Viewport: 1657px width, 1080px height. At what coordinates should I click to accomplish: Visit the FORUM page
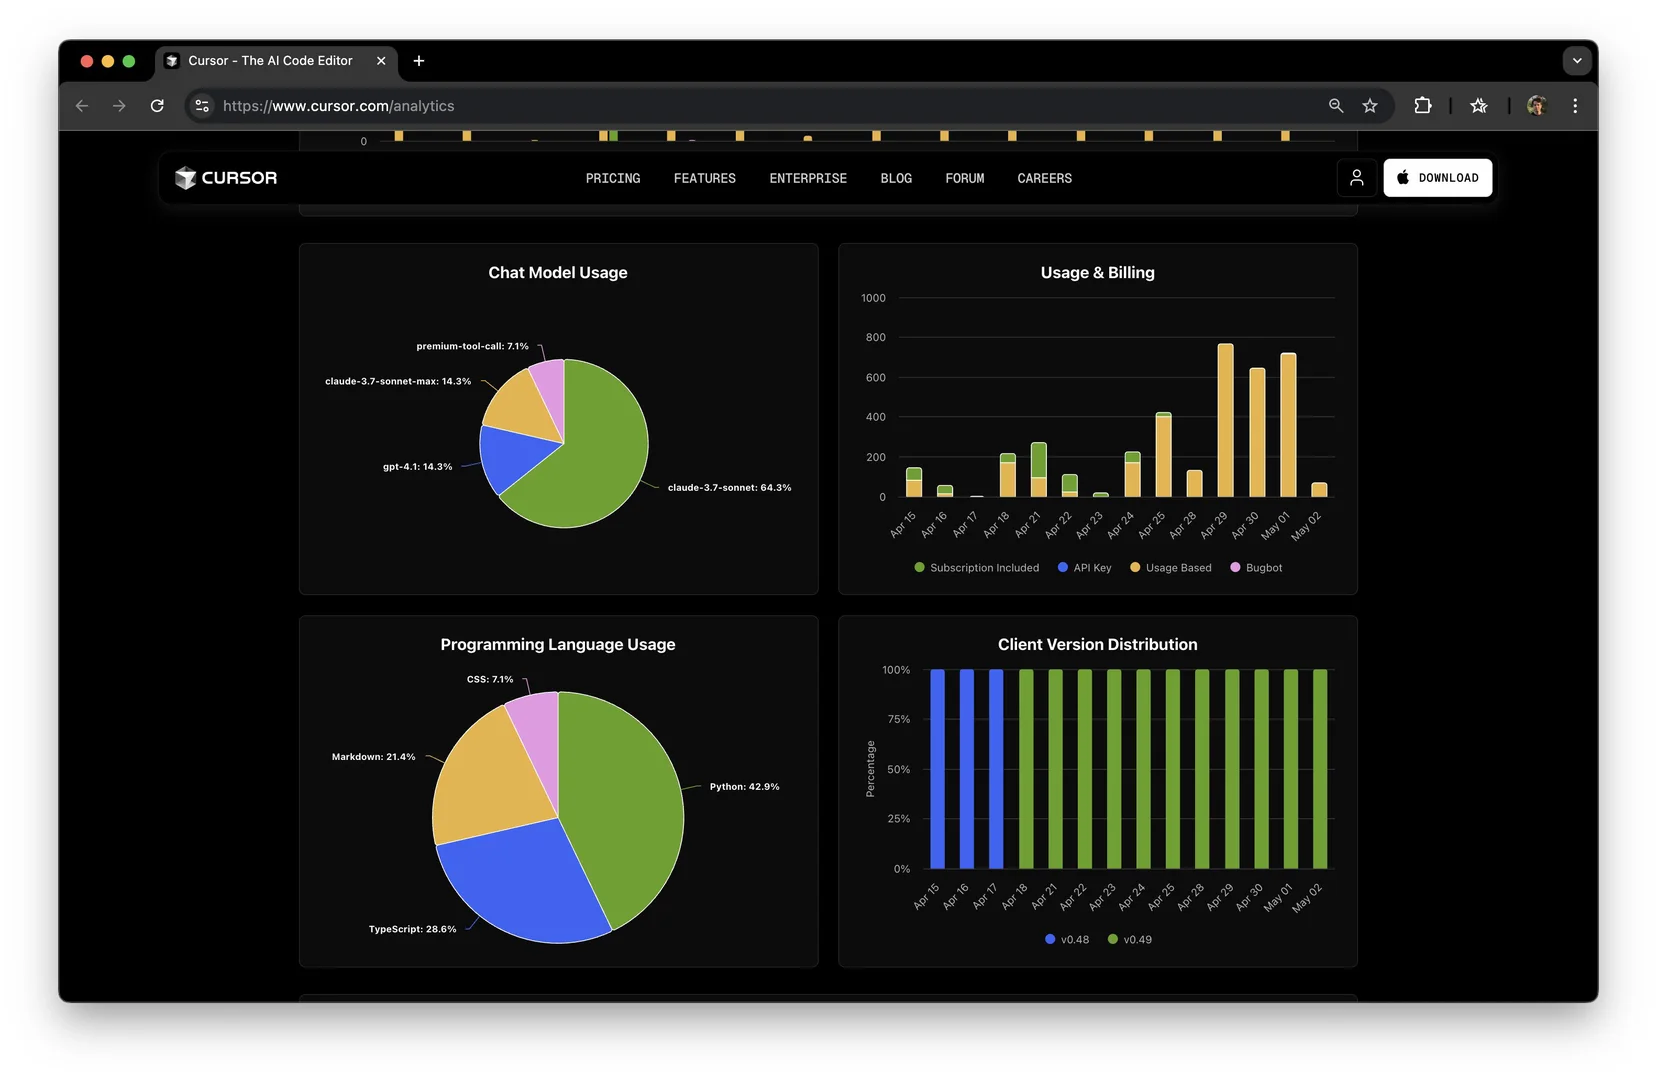pyautogui.click(x=965, y=178)
